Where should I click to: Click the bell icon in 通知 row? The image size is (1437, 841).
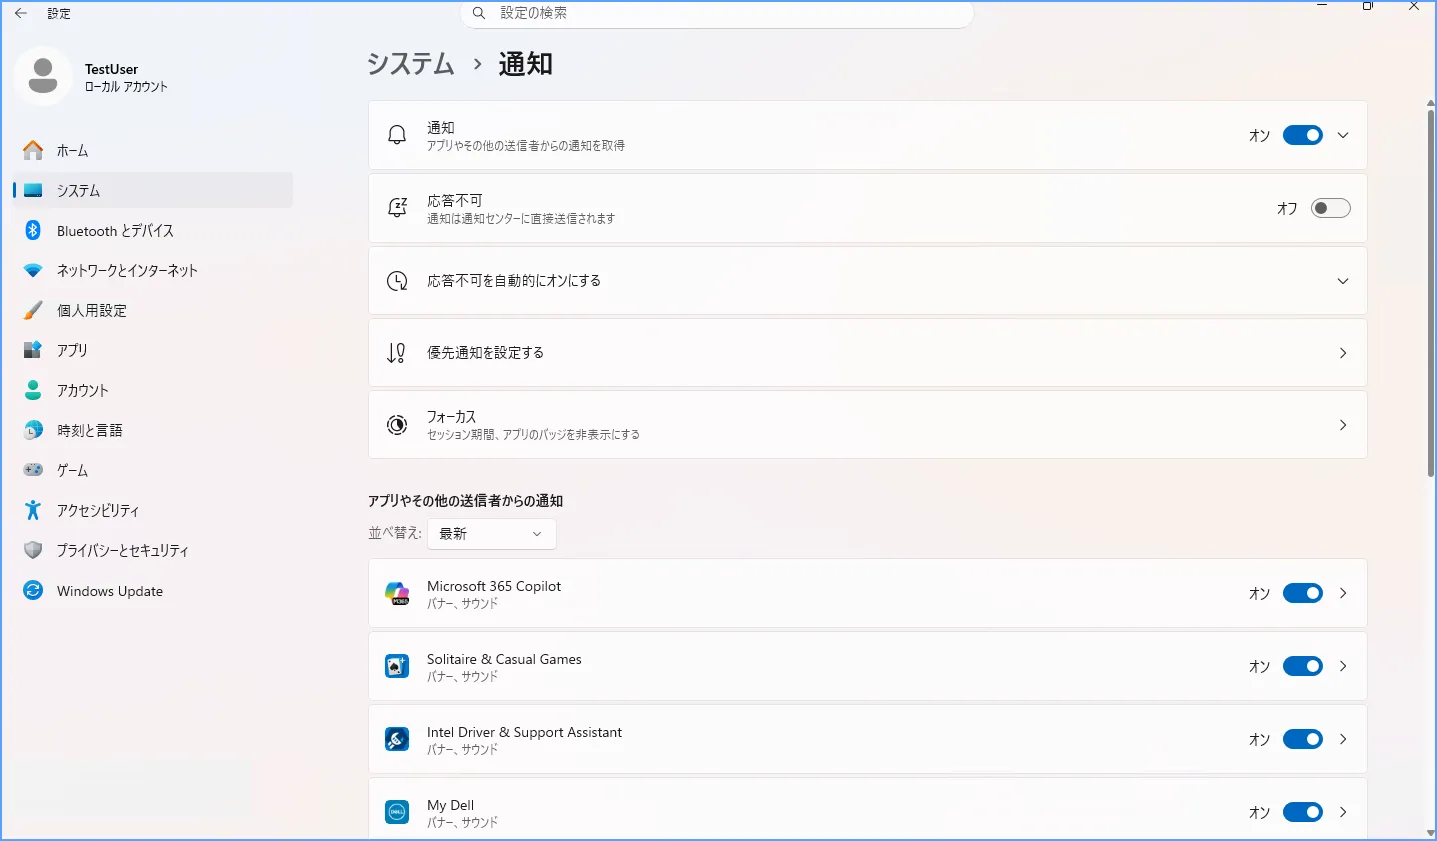pos(397,135)
